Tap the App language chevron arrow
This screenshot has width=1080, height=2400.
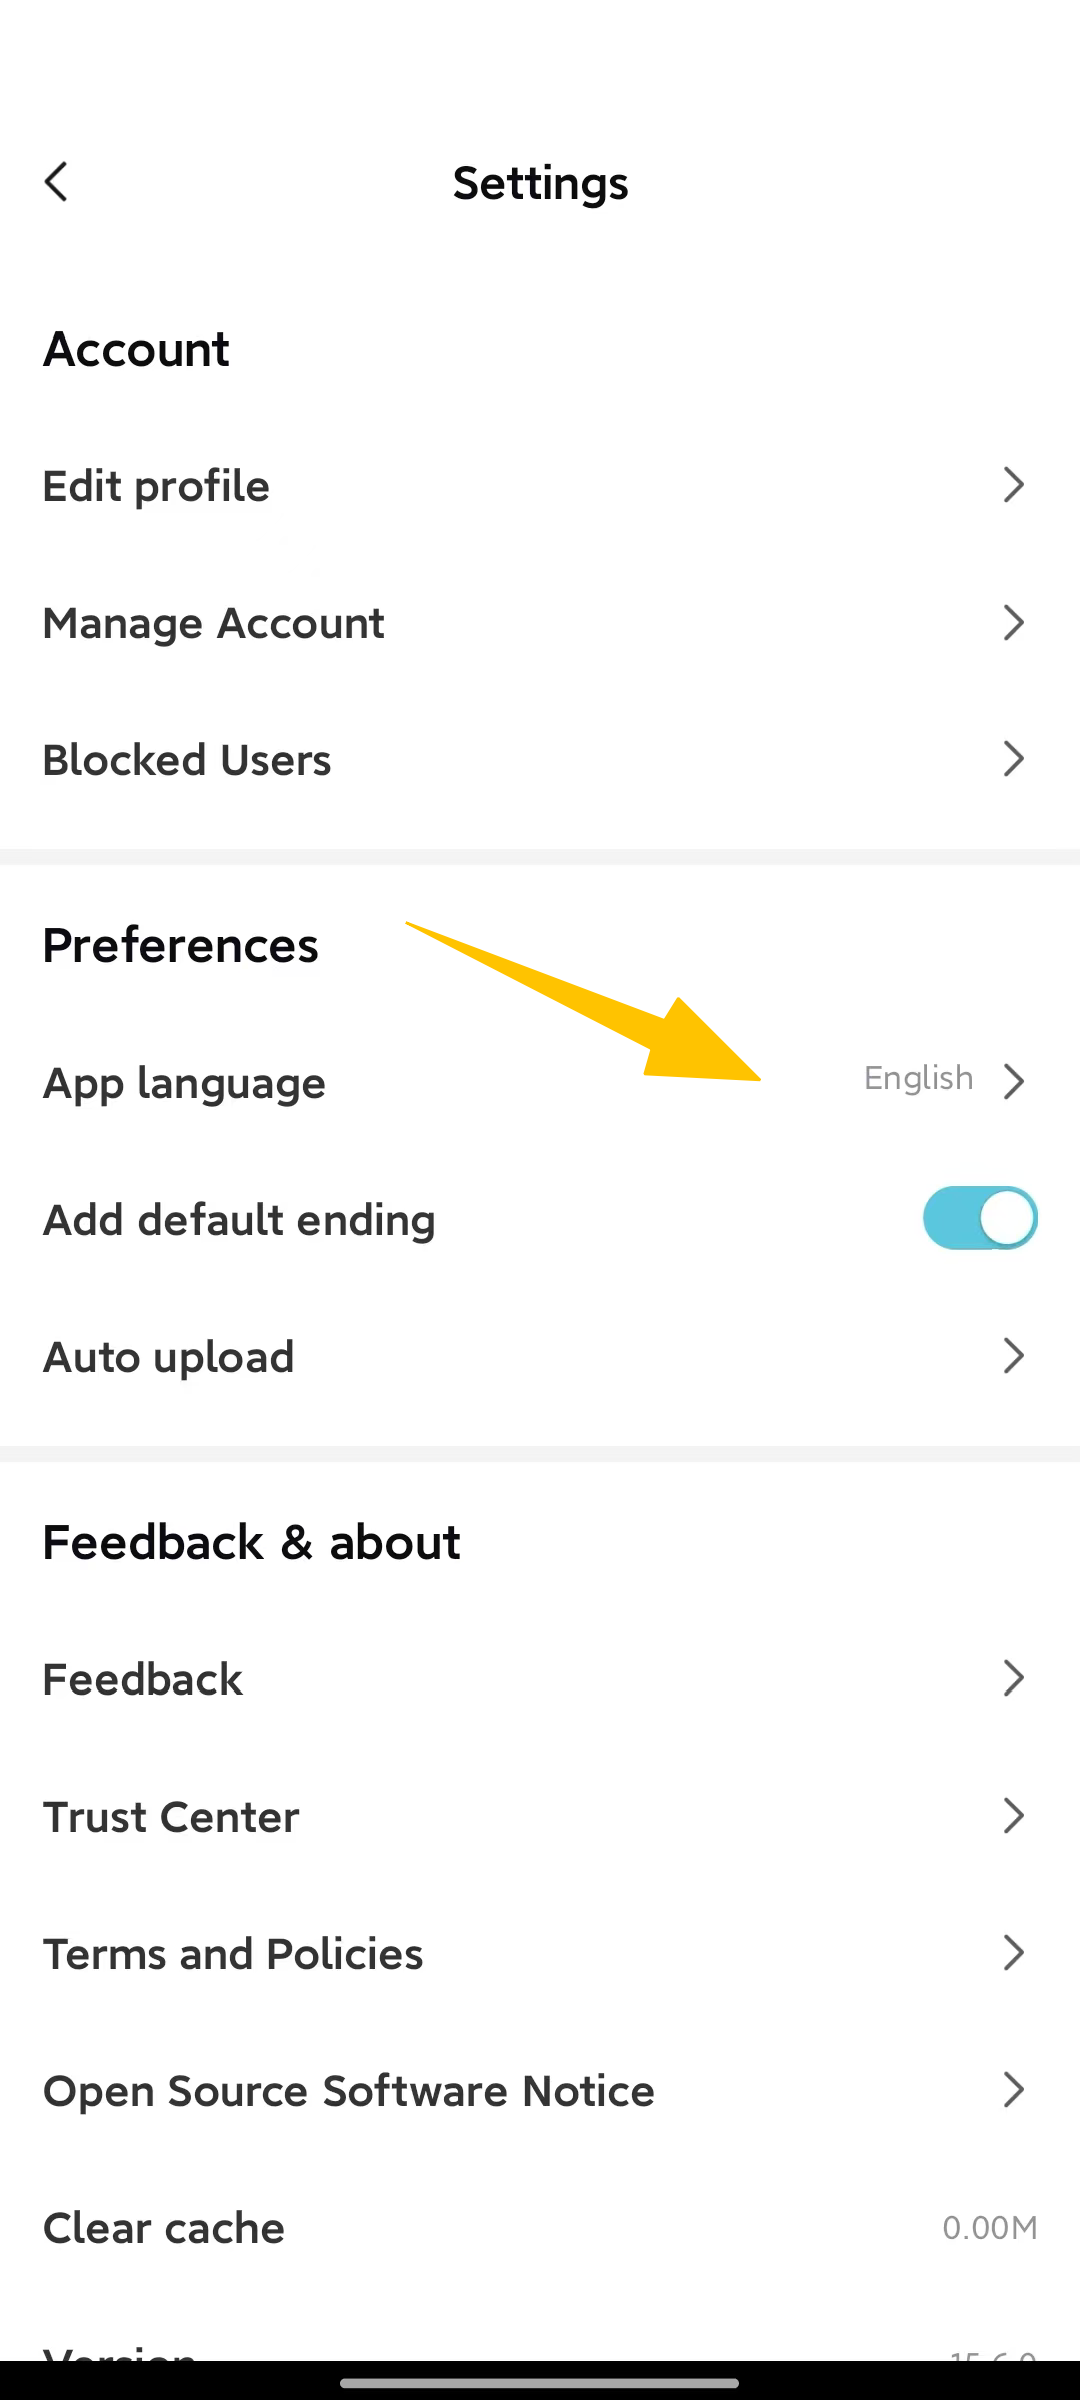[1013, 1081]
